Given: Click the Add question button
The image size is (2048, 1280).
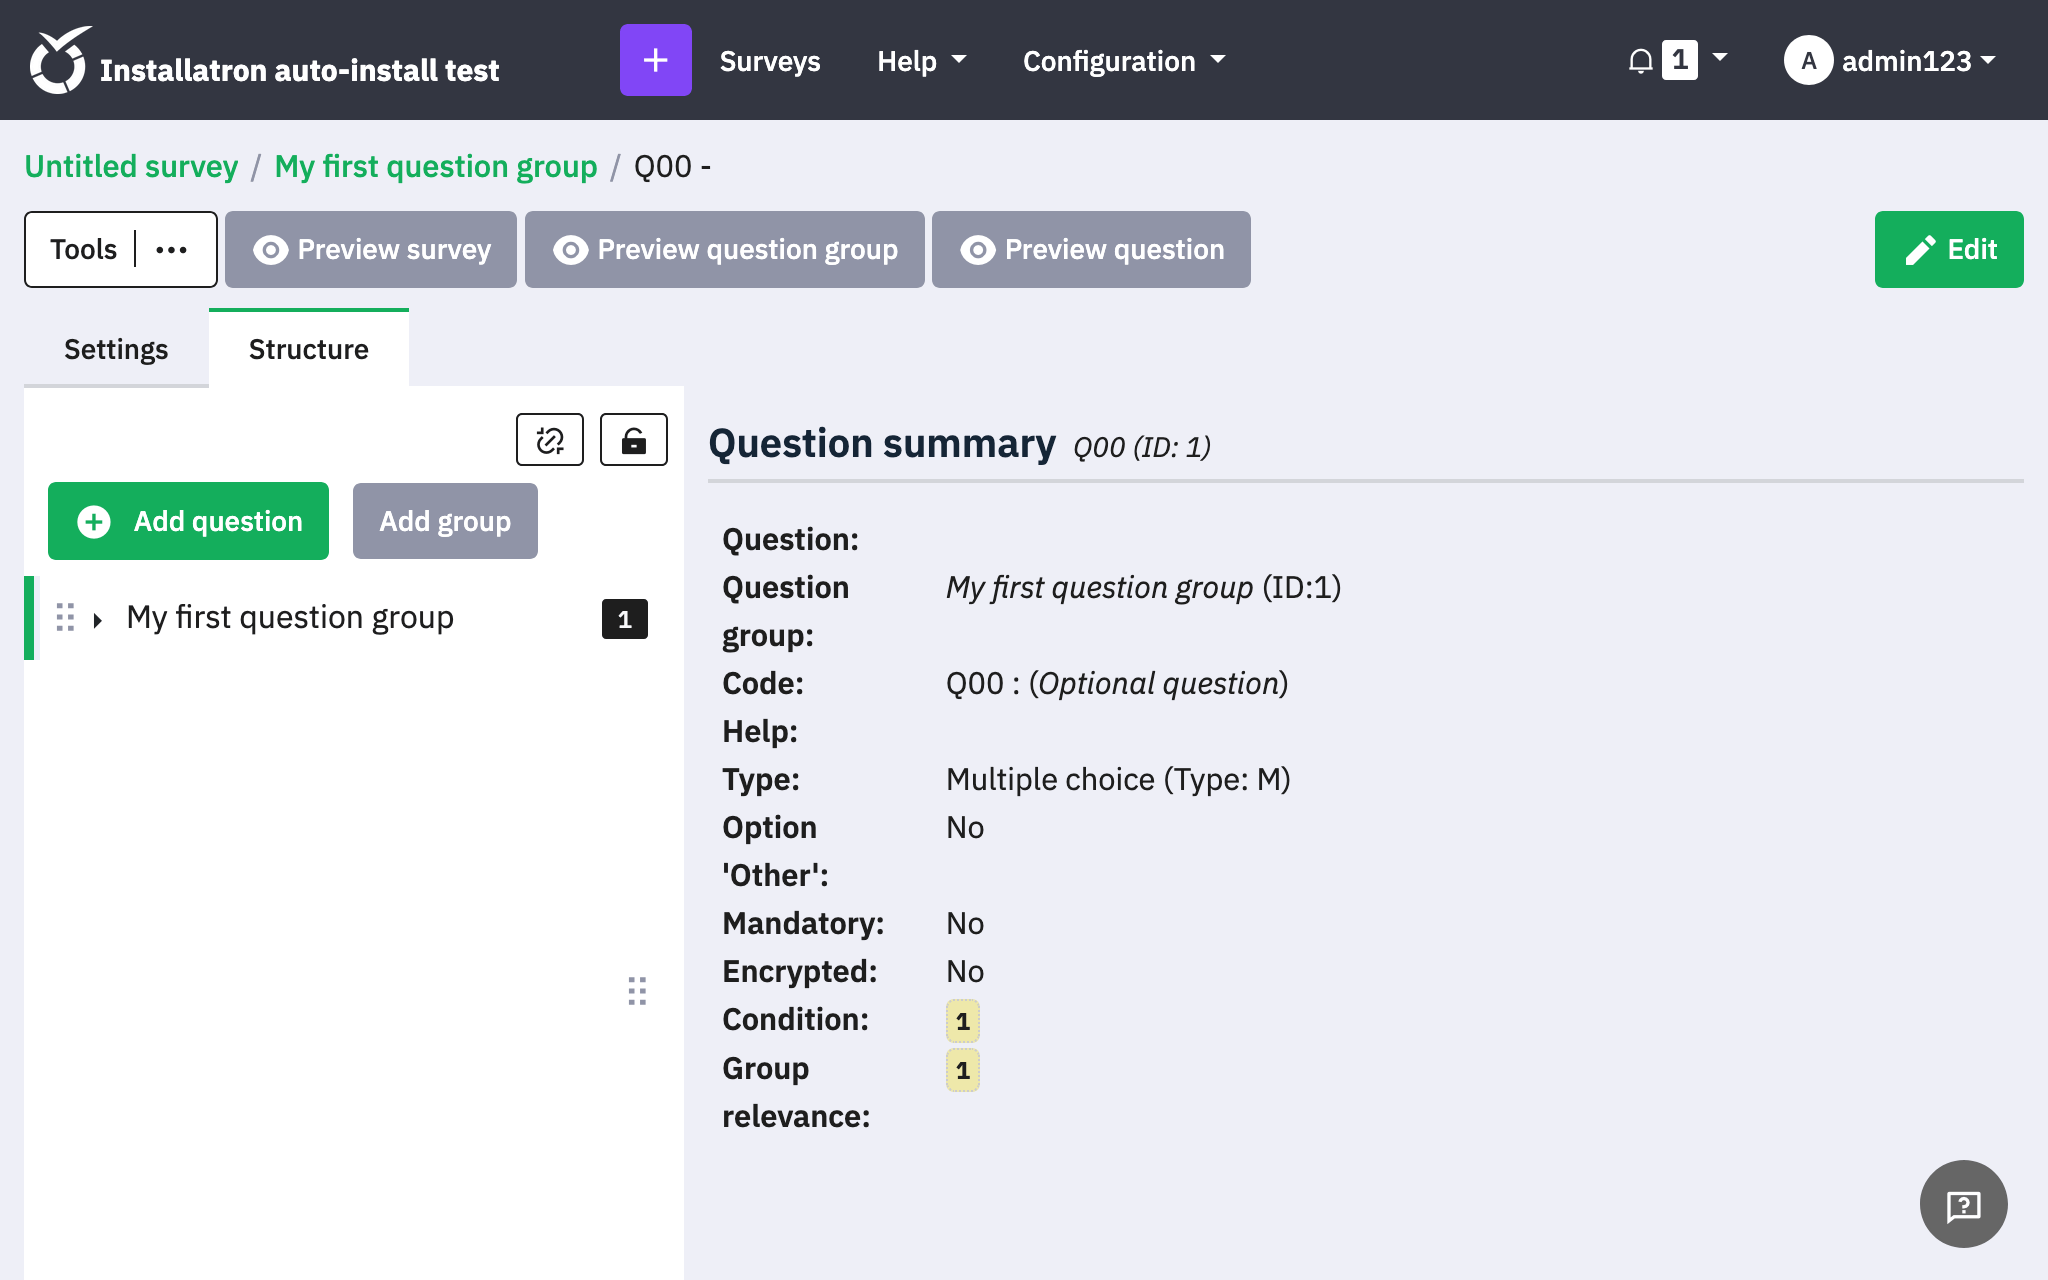Looking at the screenshot, I should (188, 521).
